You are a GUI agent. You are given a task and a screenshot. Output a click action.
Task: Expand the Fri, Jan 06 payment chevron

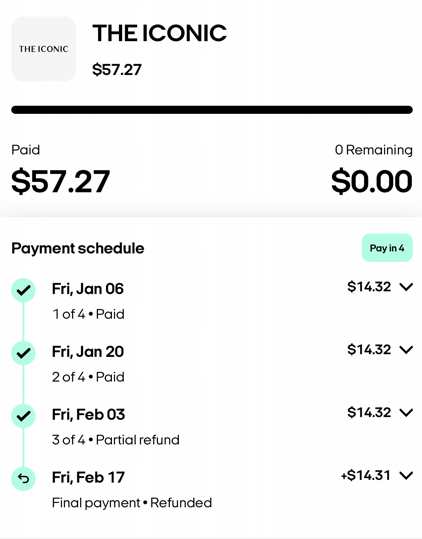point(406,287)
